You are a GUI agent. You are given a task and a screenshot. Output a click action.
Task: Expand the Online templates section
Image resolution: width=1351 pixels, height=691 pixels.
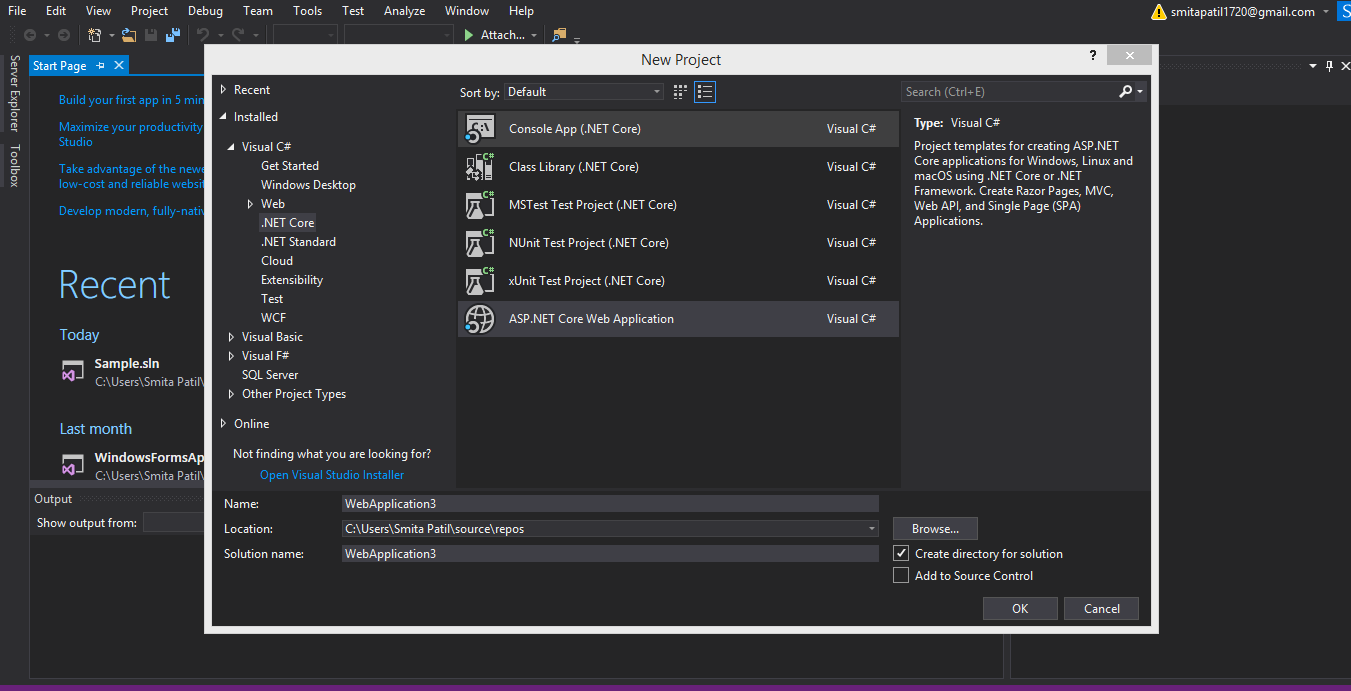pos(222,423)
